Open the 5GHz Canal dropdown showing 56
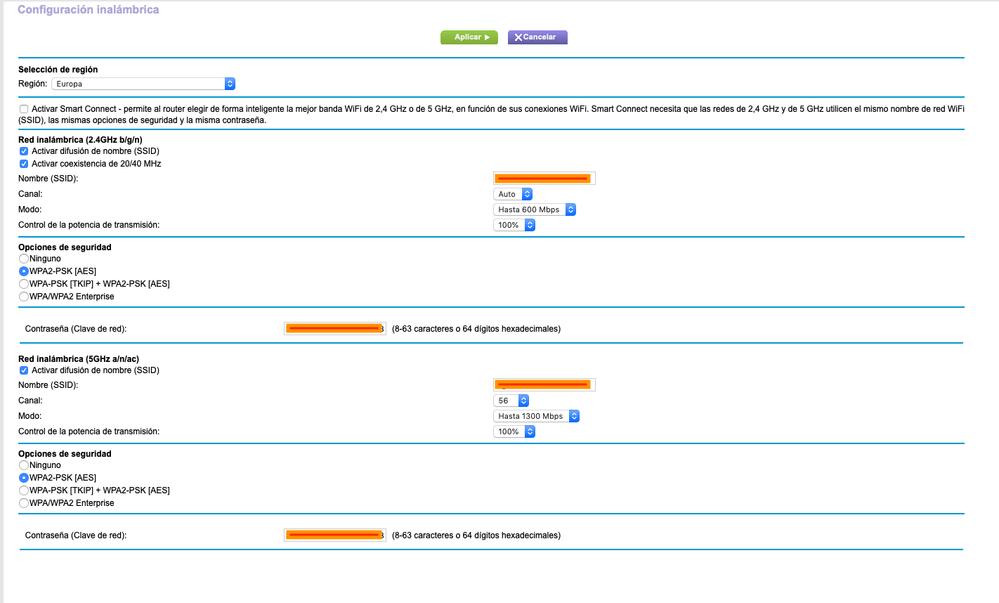 point(511,400)
